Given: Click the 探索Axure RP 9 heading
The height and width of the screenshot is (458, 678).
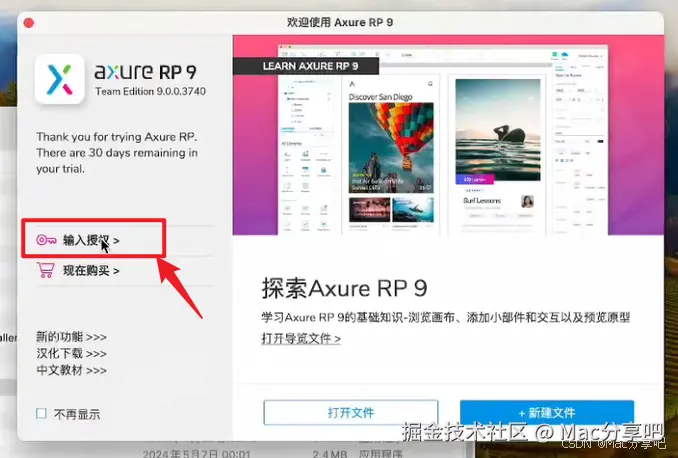Looking at the screenshot, I should coord(344,288).
